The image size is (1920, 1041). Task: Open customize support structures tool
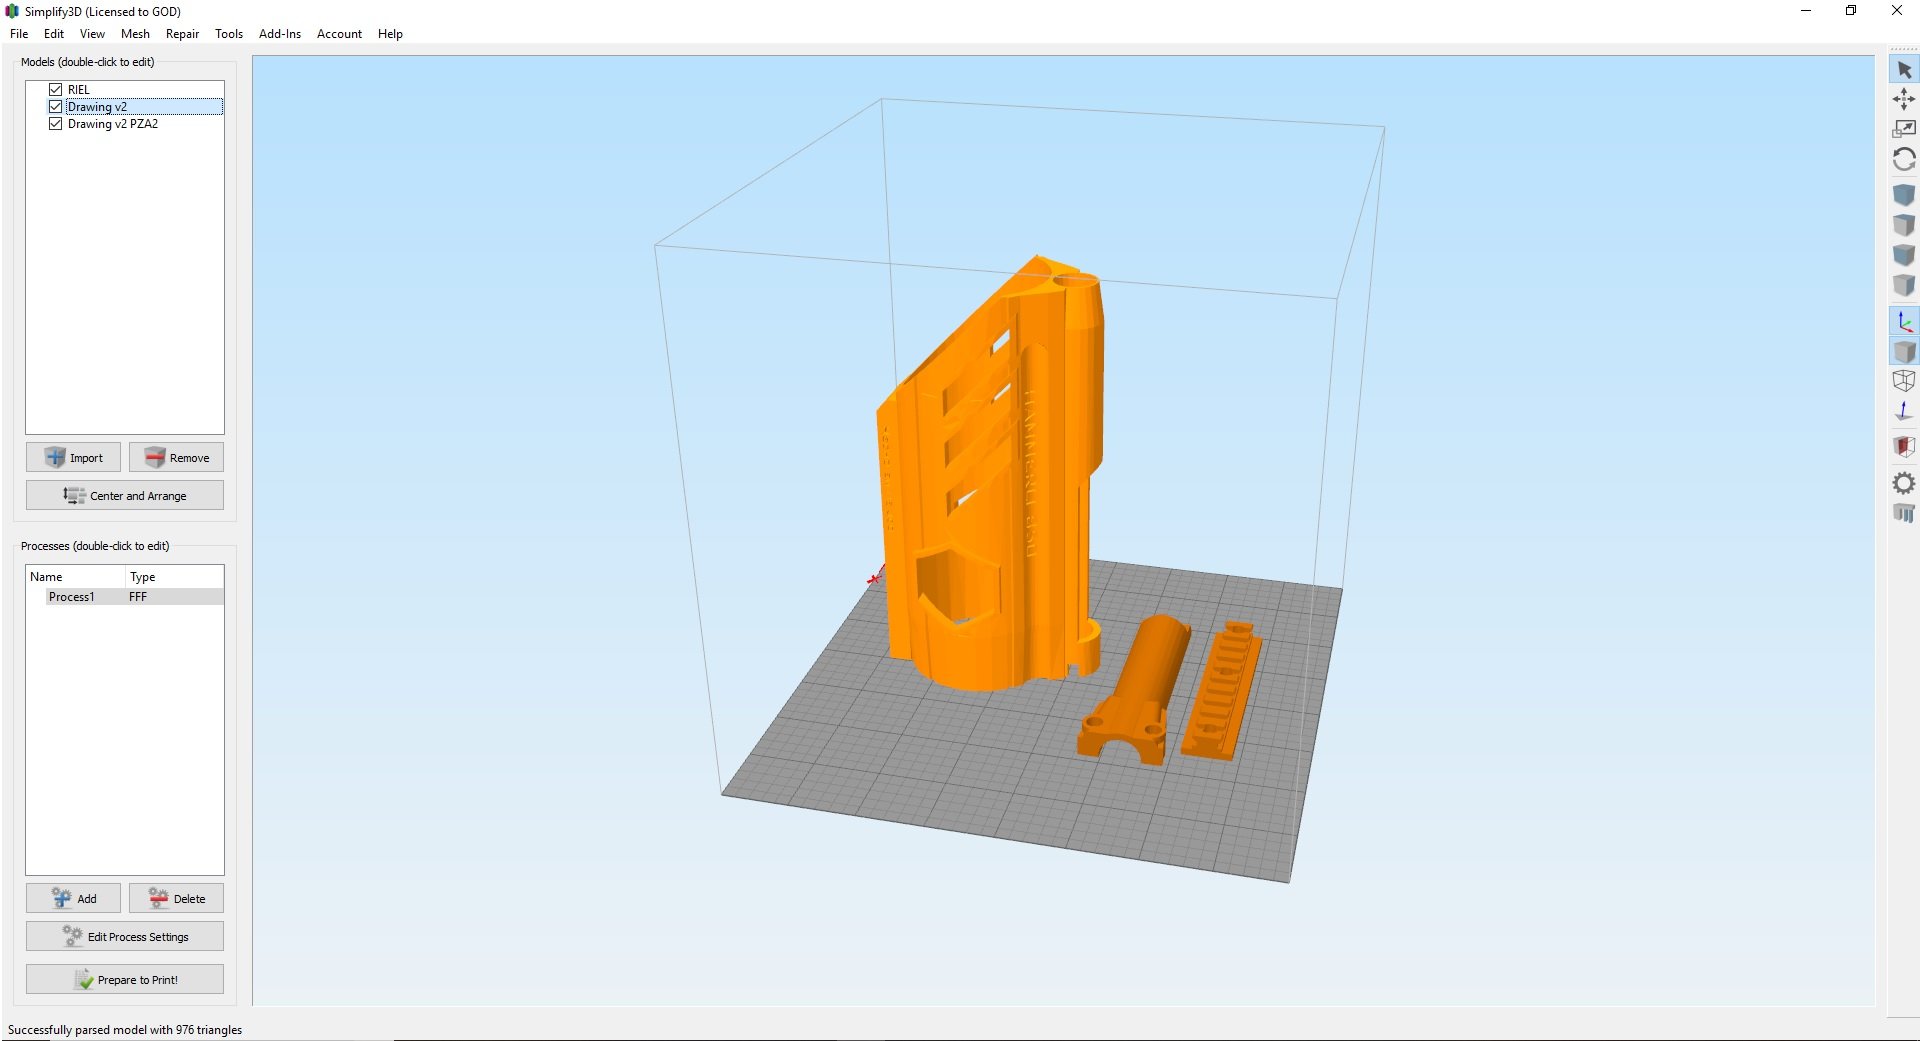click(x=1904, y=513)
